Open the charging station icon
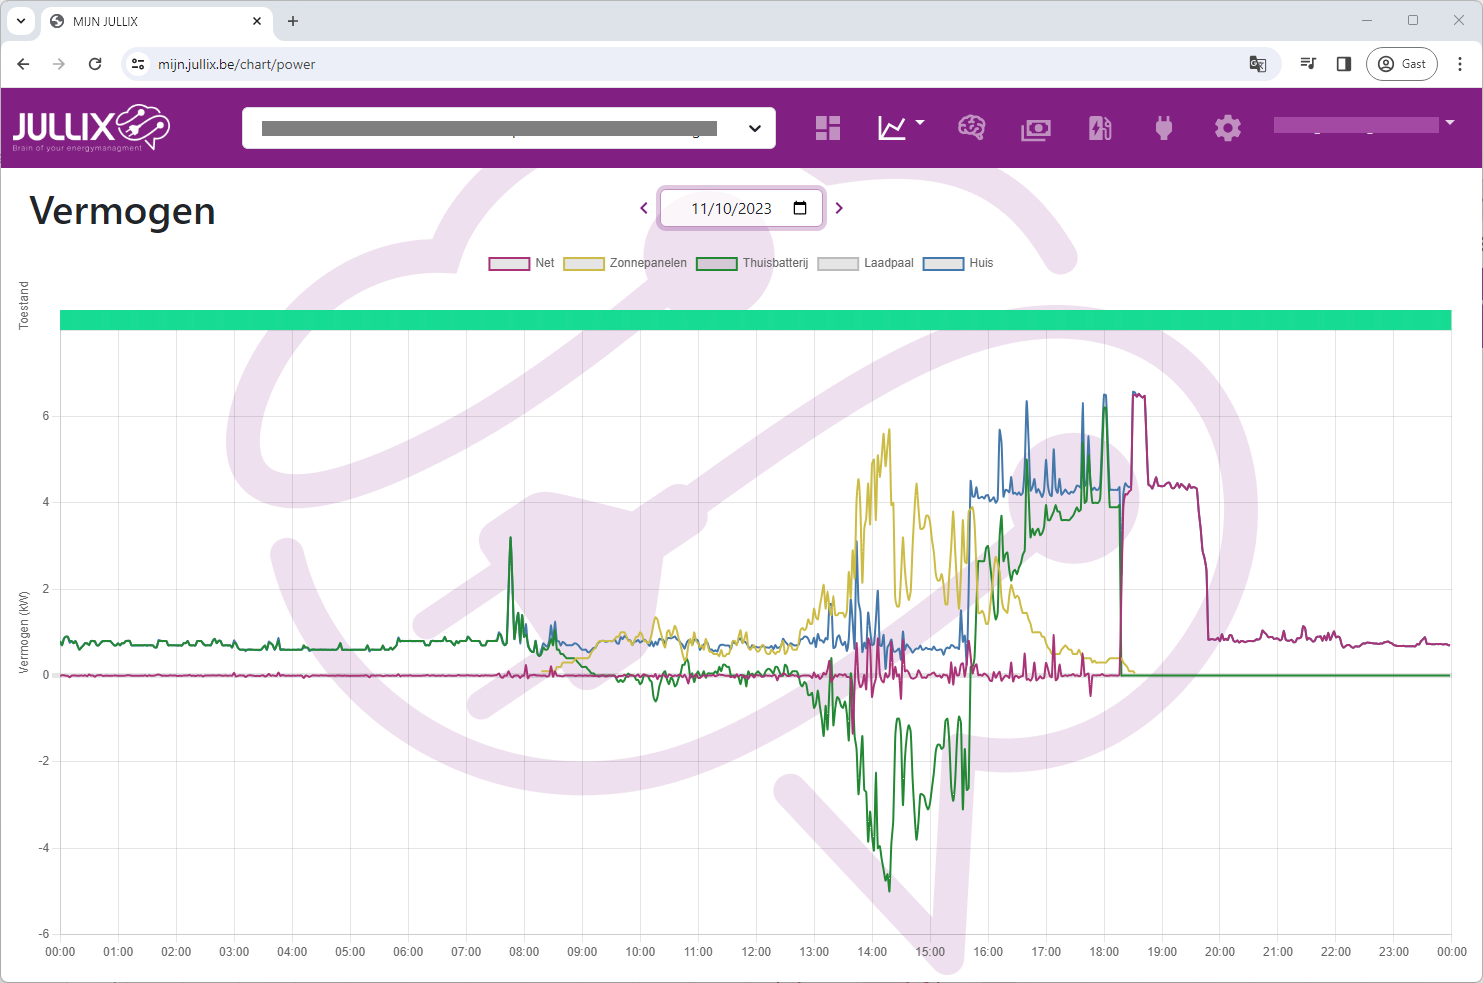The image size is (1483, 983). click(x=1100, y=128)
